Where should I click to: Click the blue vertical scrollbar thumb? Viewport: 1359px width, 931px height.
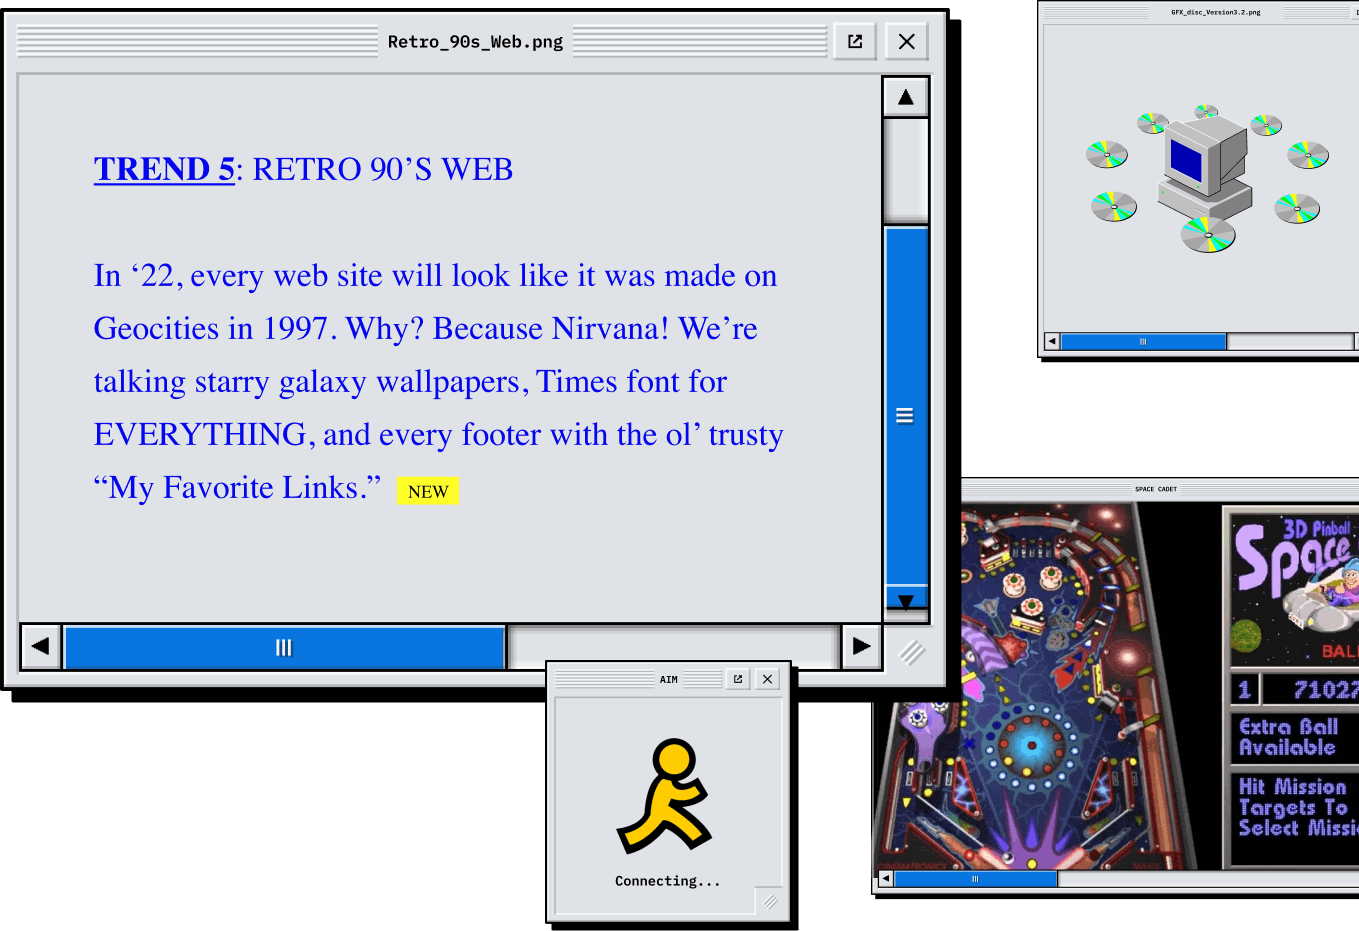(905, 415)
